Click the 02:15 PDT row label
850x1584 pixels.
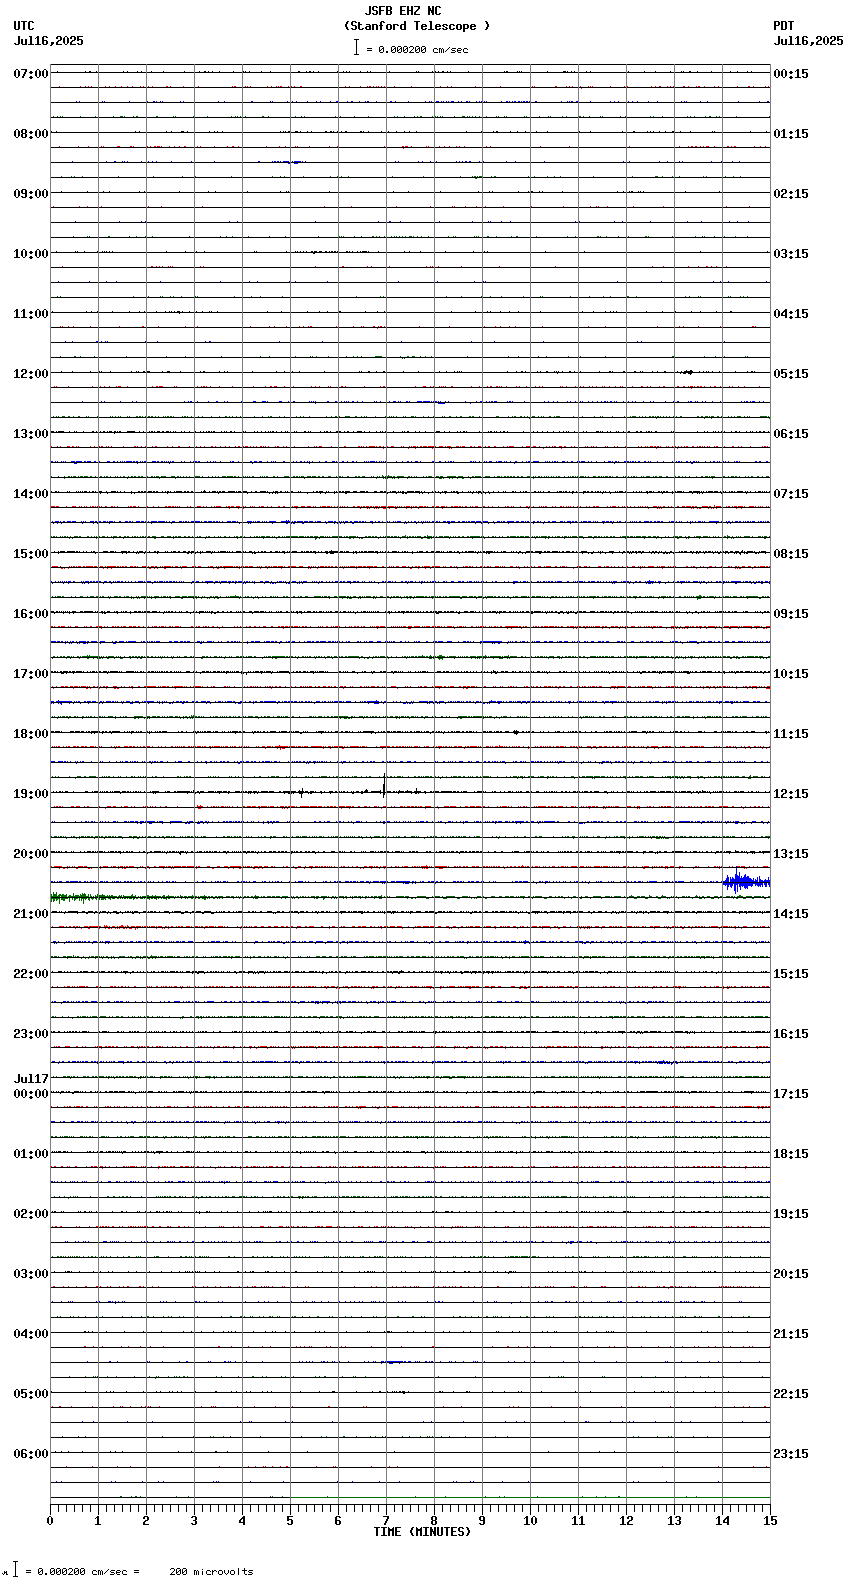(791, 194)
